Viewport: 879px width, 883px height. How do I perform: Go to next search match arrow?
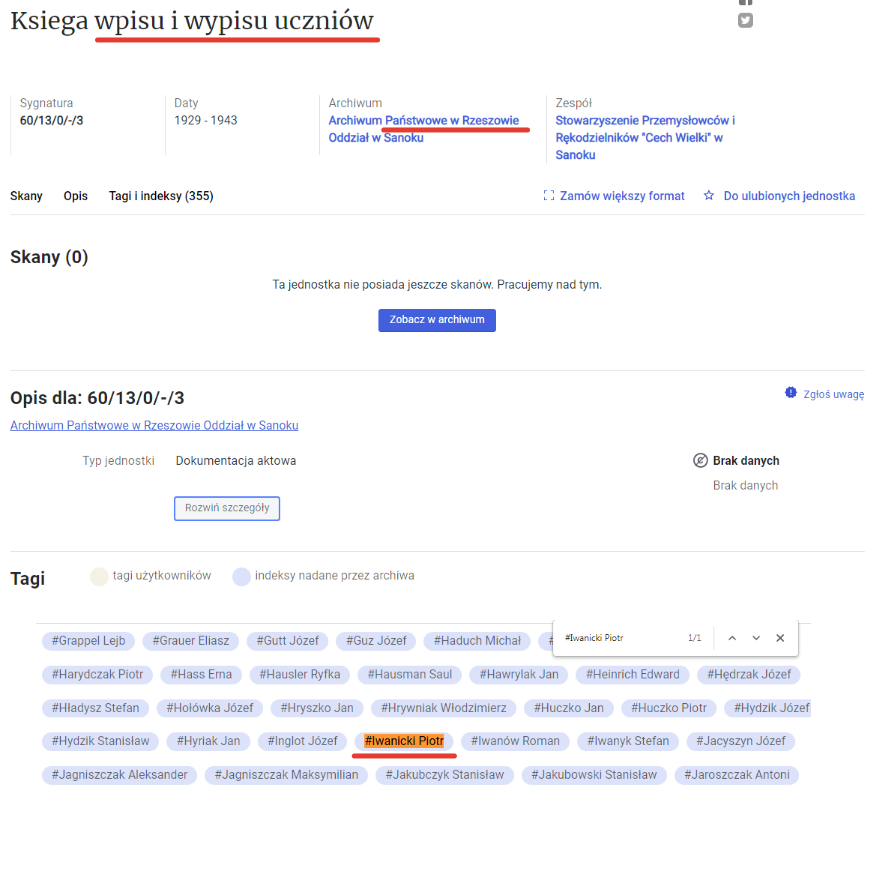[756, 638]
